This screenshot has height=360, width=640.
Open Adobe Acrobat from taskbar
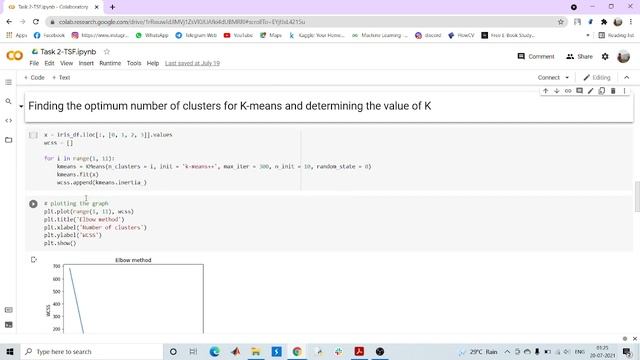tap(359, 352)
